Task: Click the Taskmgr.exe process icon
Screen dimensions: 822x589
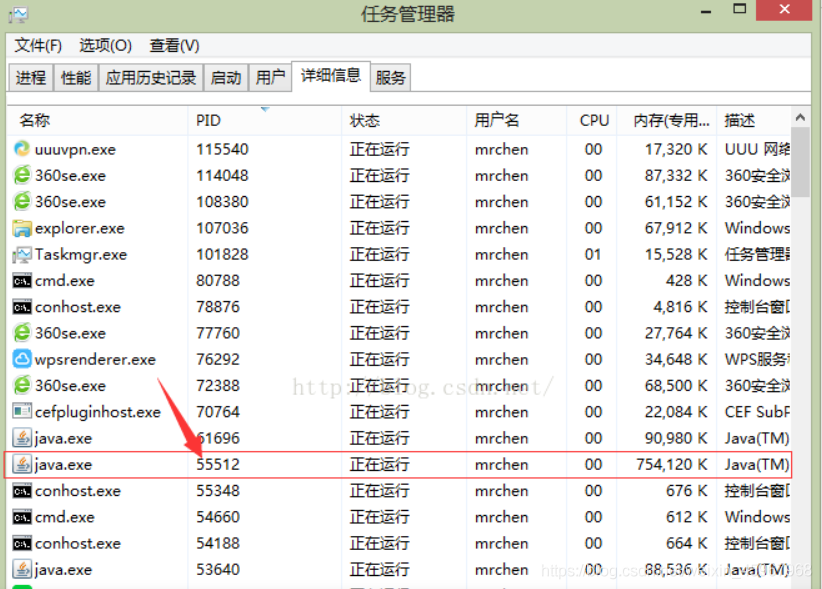Action: click(21, 255)
